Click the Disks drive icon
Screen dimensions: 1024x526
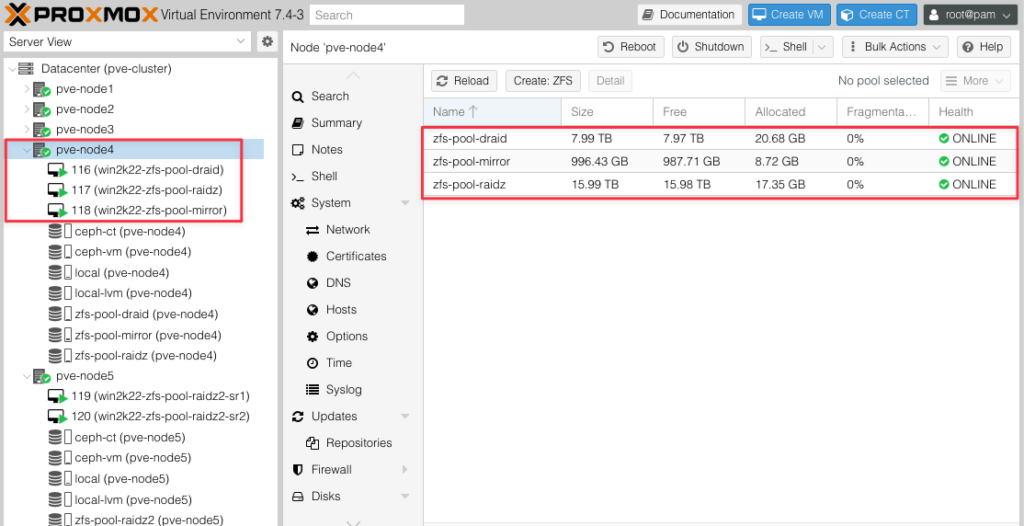click(x=298, y=497)
